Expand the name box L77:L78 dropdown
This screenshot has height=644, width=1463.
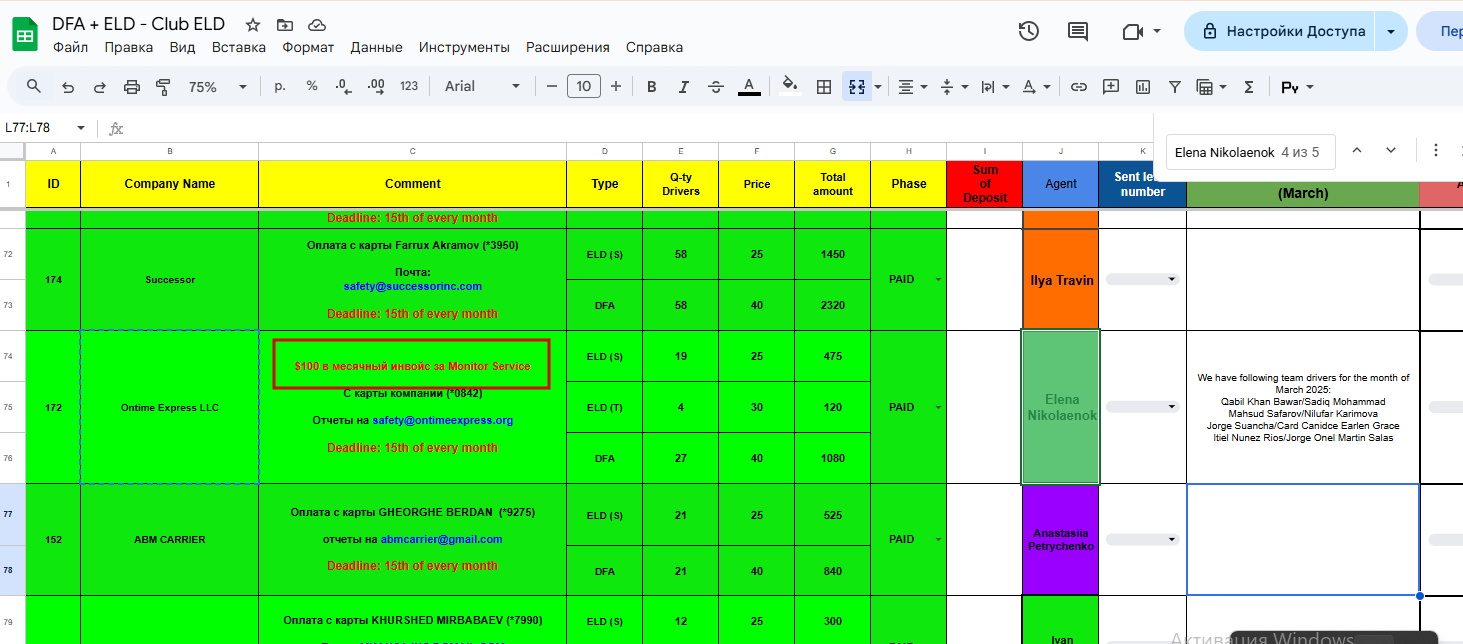point(81,128)
